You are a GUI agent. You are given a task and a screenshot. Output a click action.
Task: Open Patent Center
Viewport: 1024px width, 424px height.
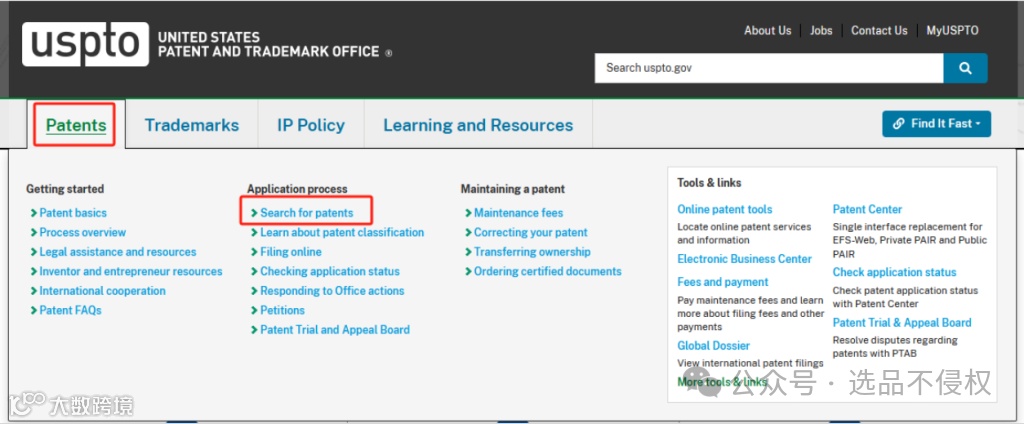[x=867, y=210]
